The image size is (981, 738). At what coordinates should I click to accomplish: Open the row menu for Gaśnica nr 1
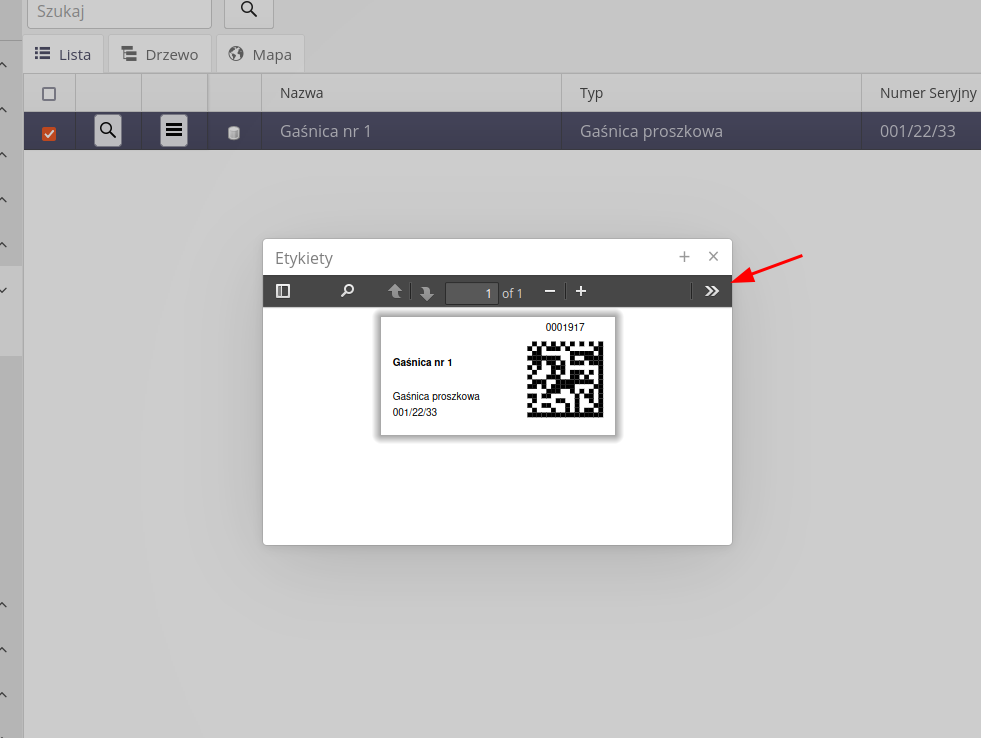(174, 131)
